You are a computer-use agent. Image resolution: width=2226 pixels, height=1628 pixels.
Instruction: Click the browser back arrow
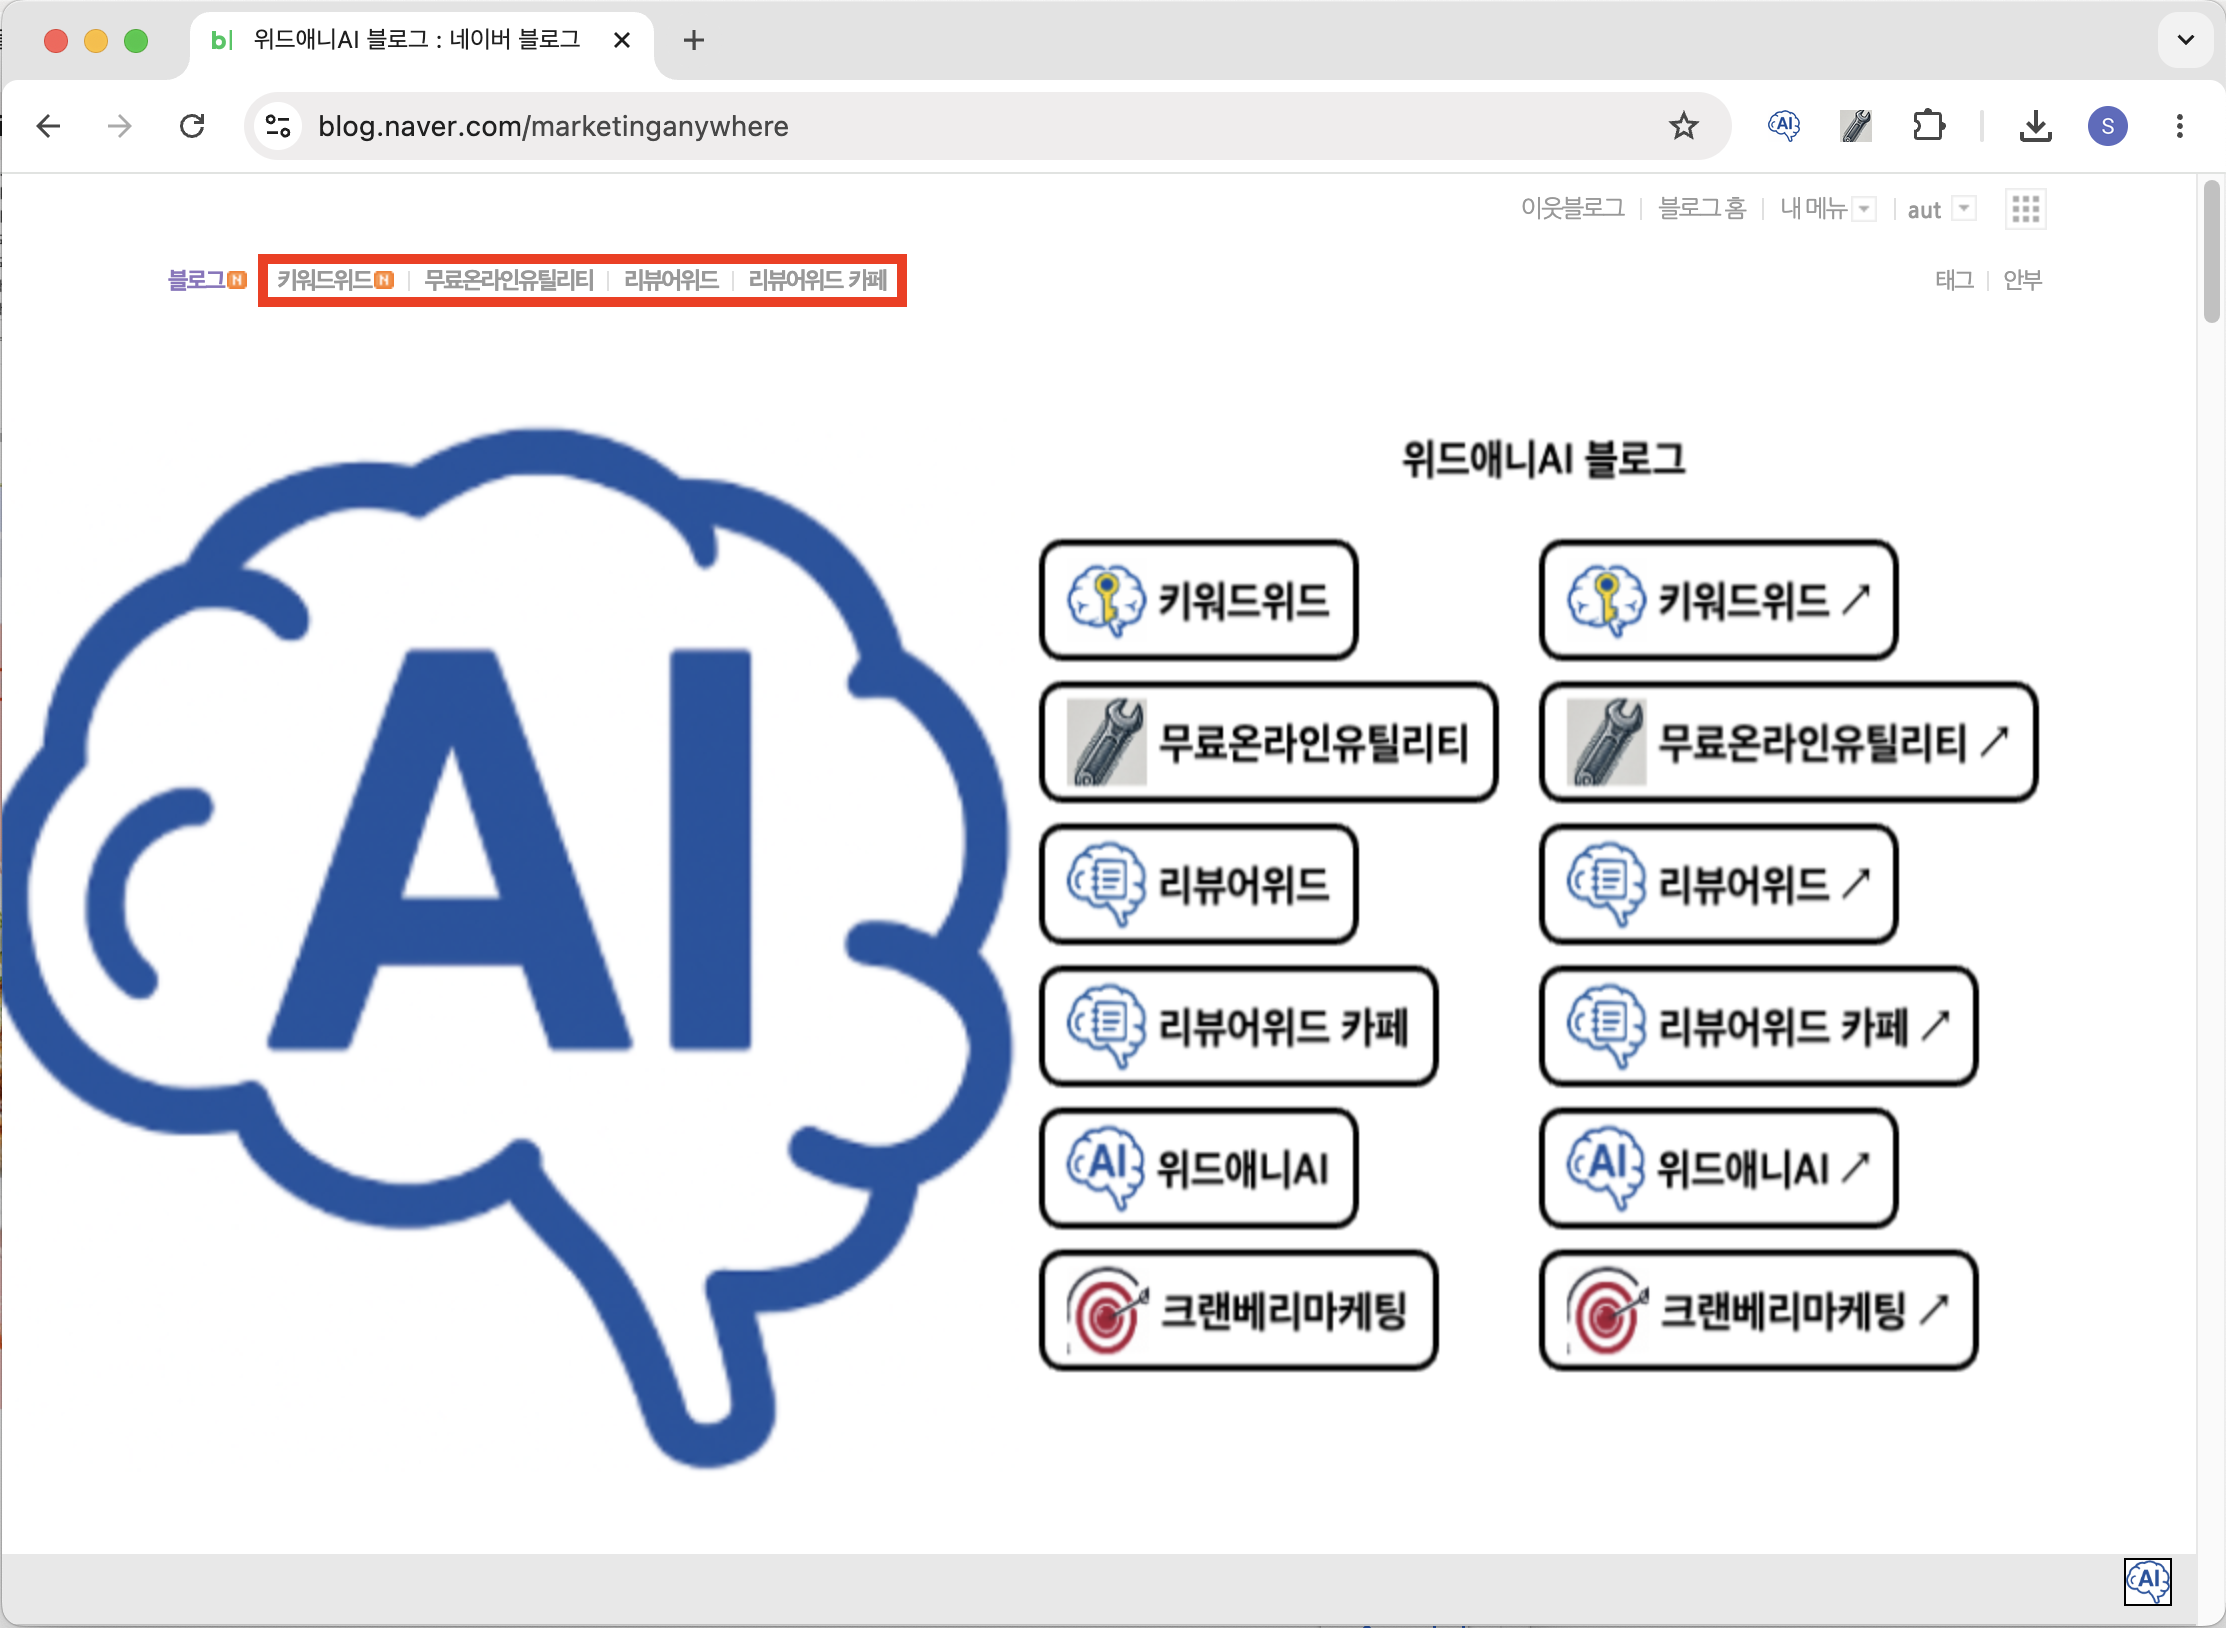click(x=48, y=126)
